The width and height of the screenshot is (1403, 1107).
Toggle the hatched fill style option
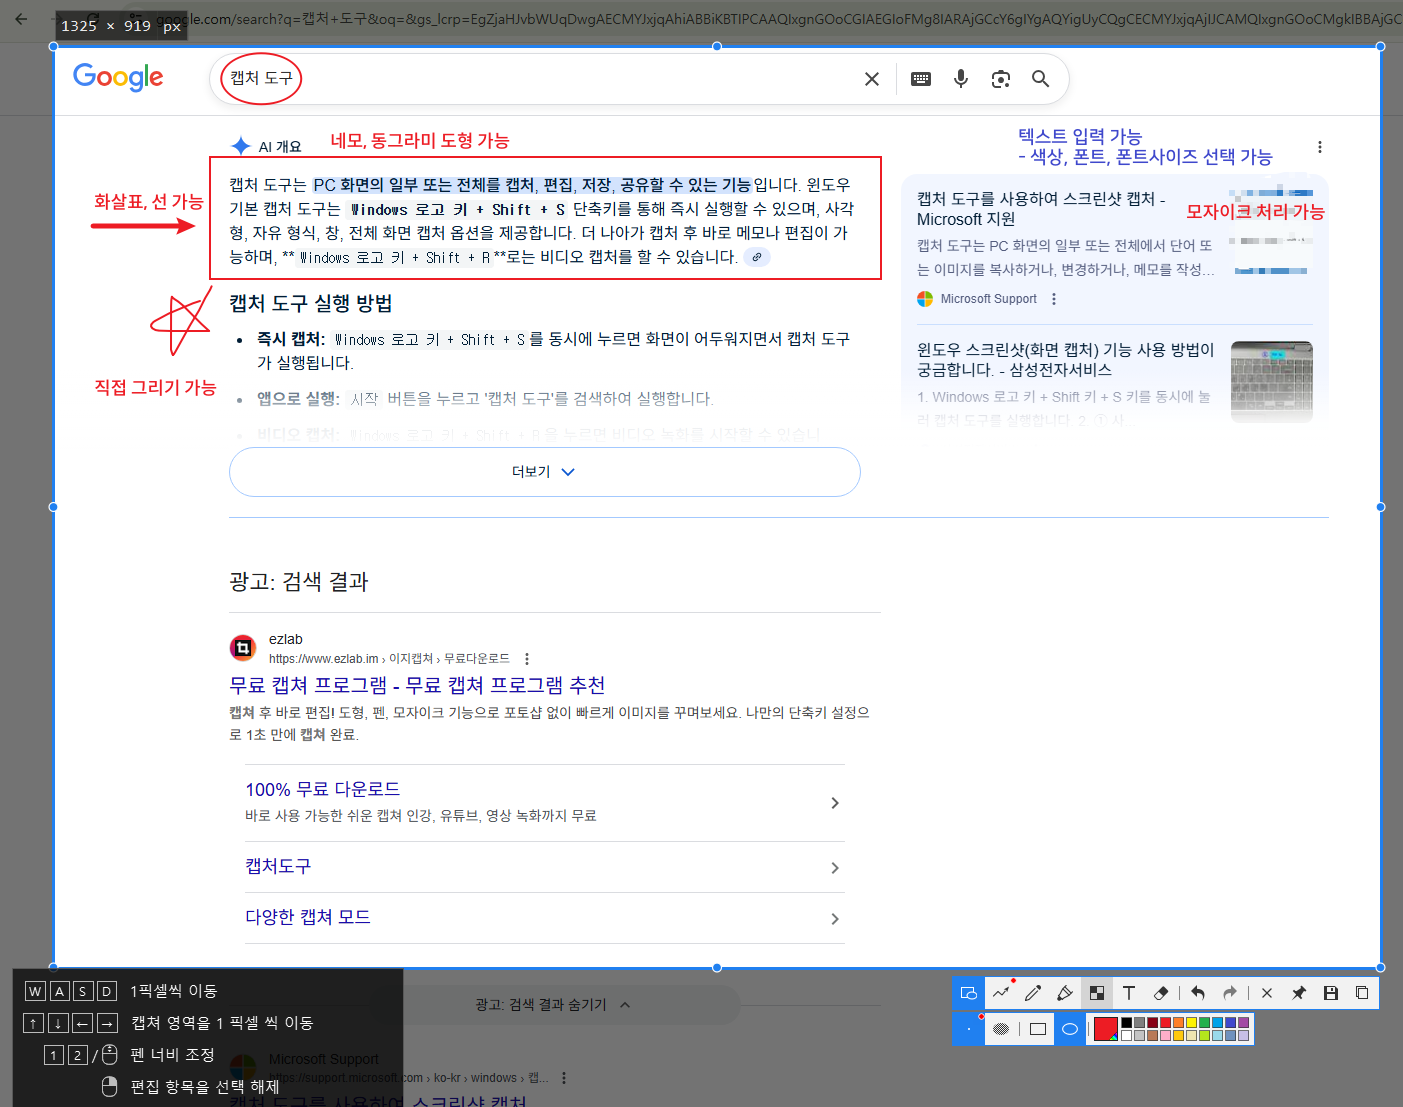tap(1001, 1029)
